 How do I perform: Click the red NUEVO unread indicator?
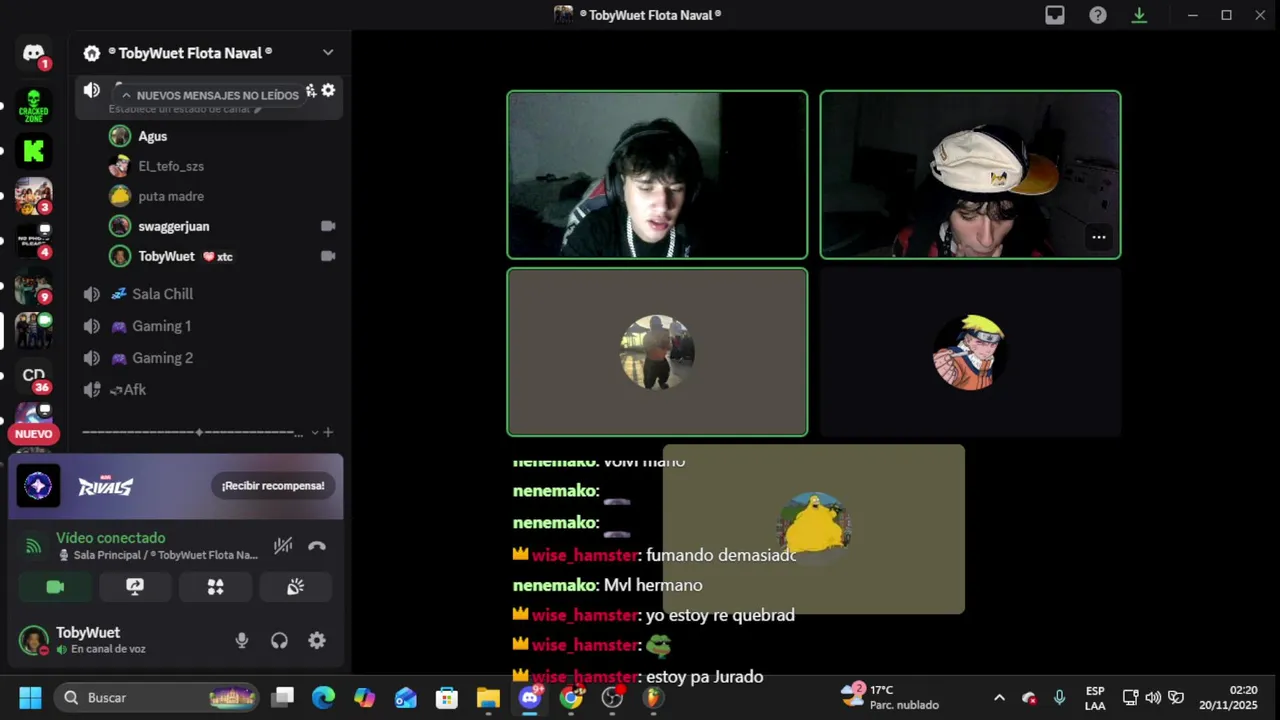point(33,434)
